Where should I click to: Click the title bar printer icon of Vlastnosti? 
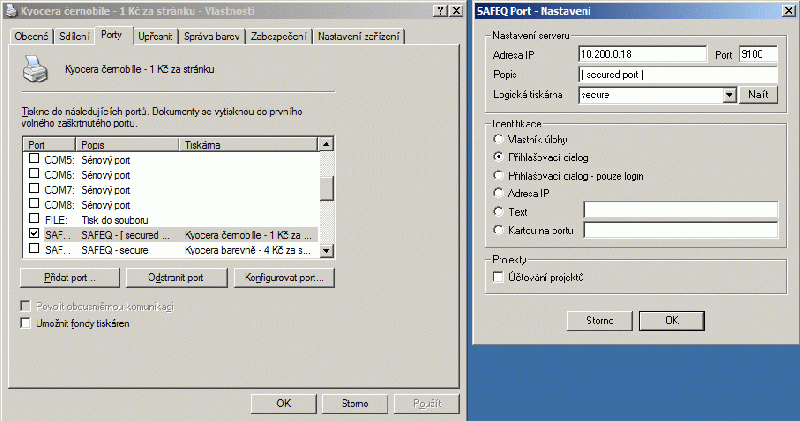(11, 11)
